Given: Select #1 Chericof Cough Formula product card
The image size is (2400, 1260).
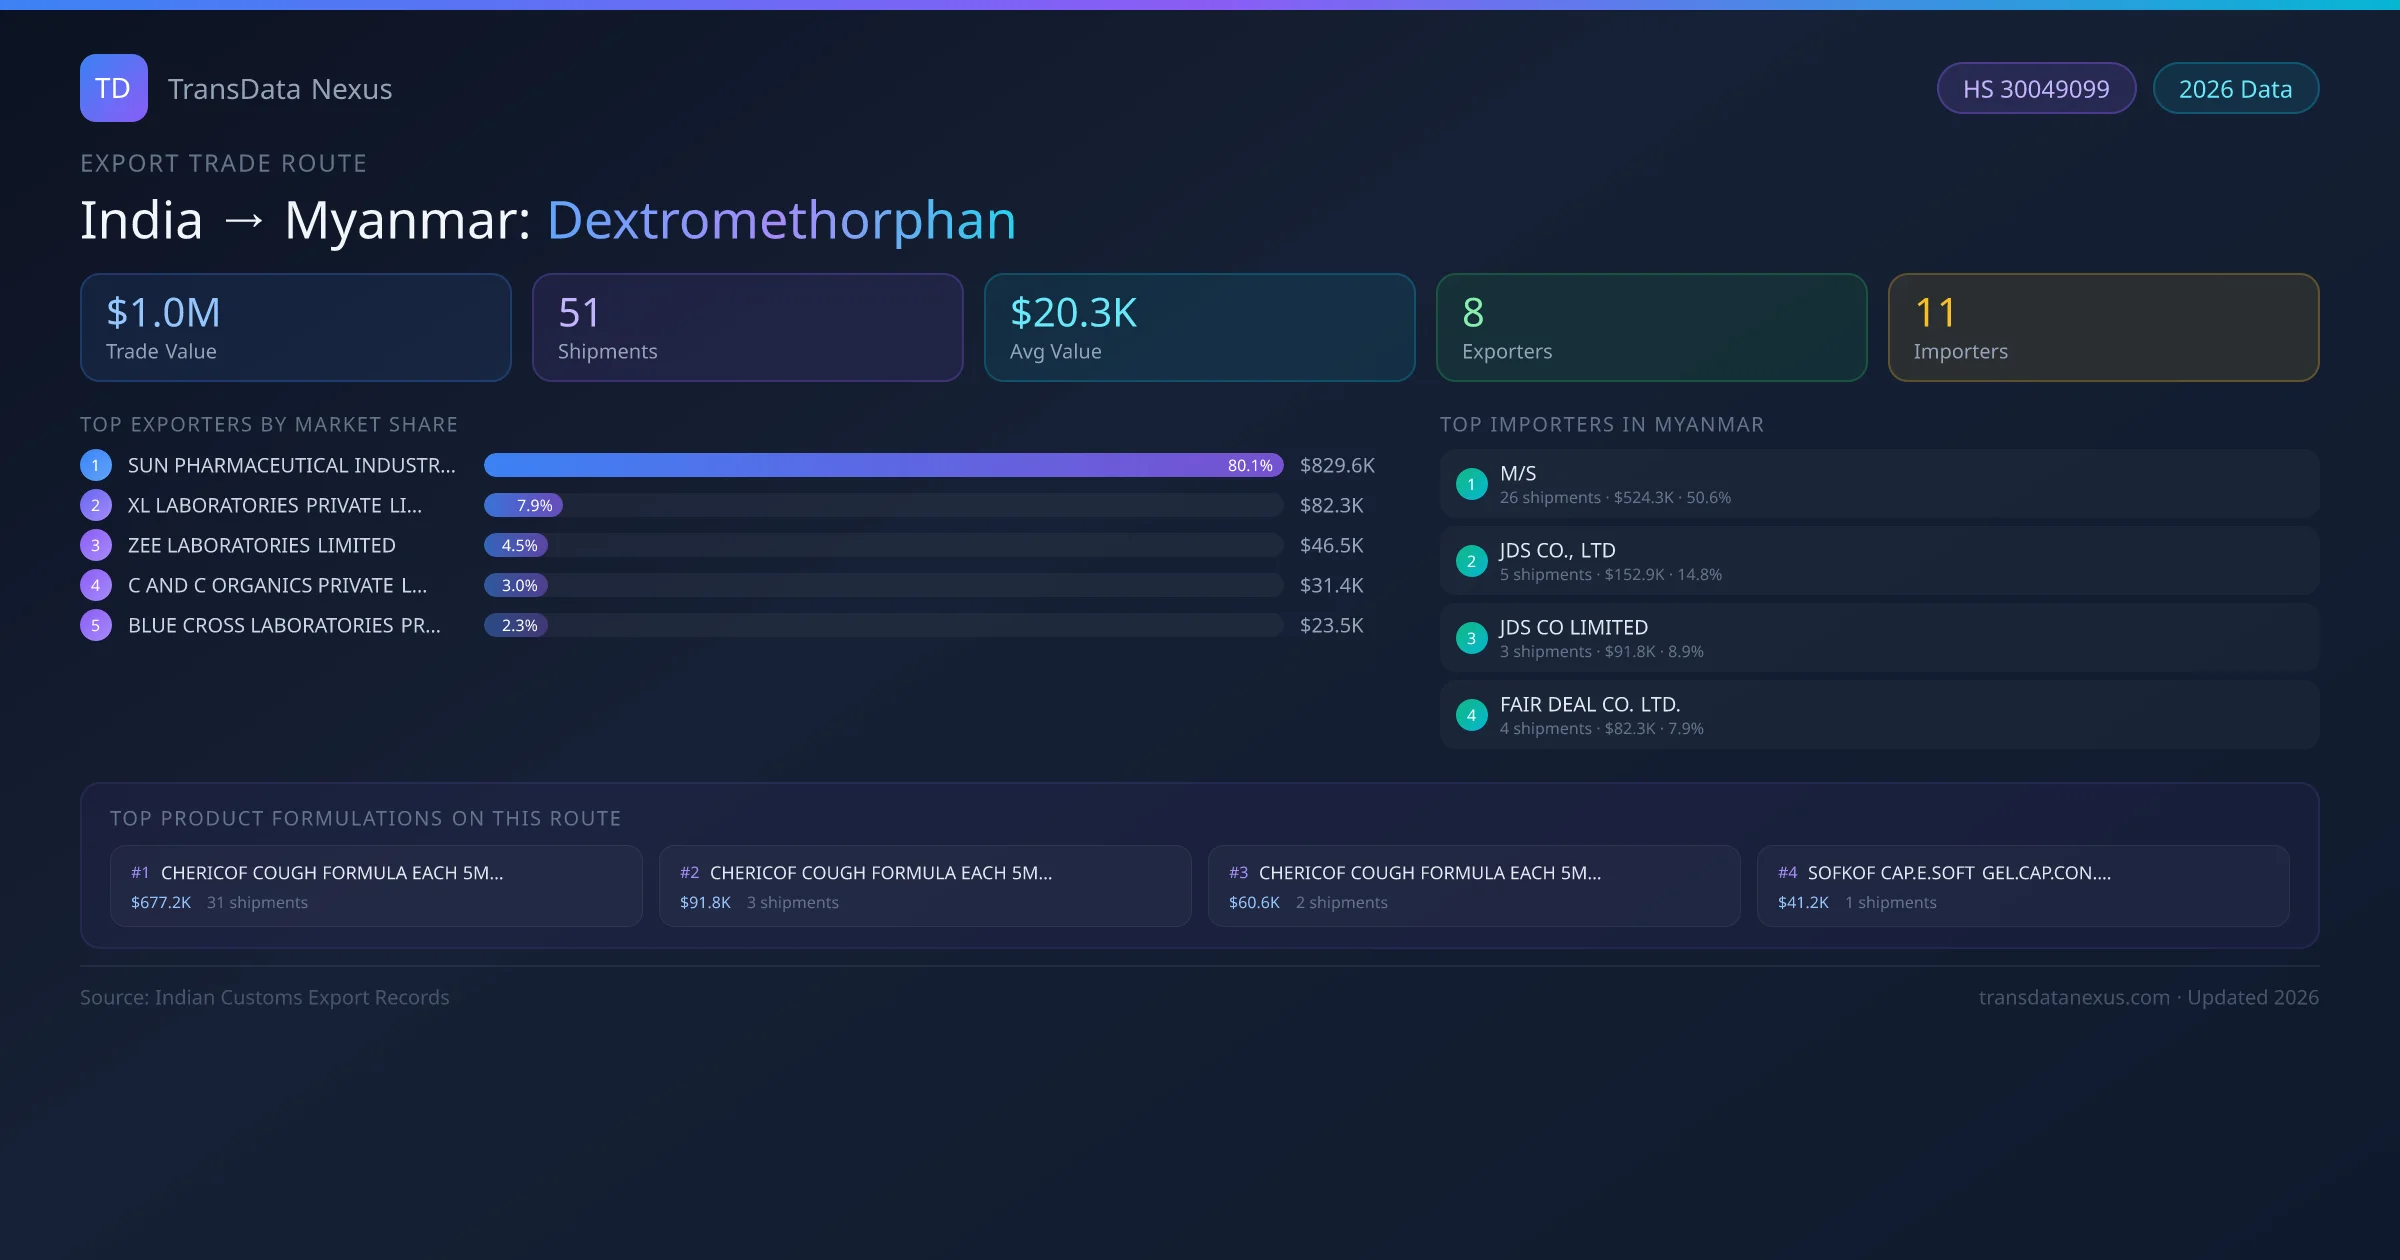Looking at the screenshot, I should click(376, 886).
